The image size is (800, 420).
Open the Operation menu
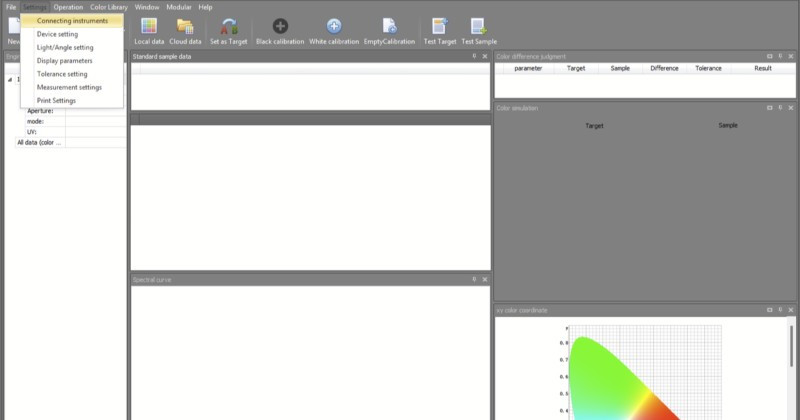(68, 7)
